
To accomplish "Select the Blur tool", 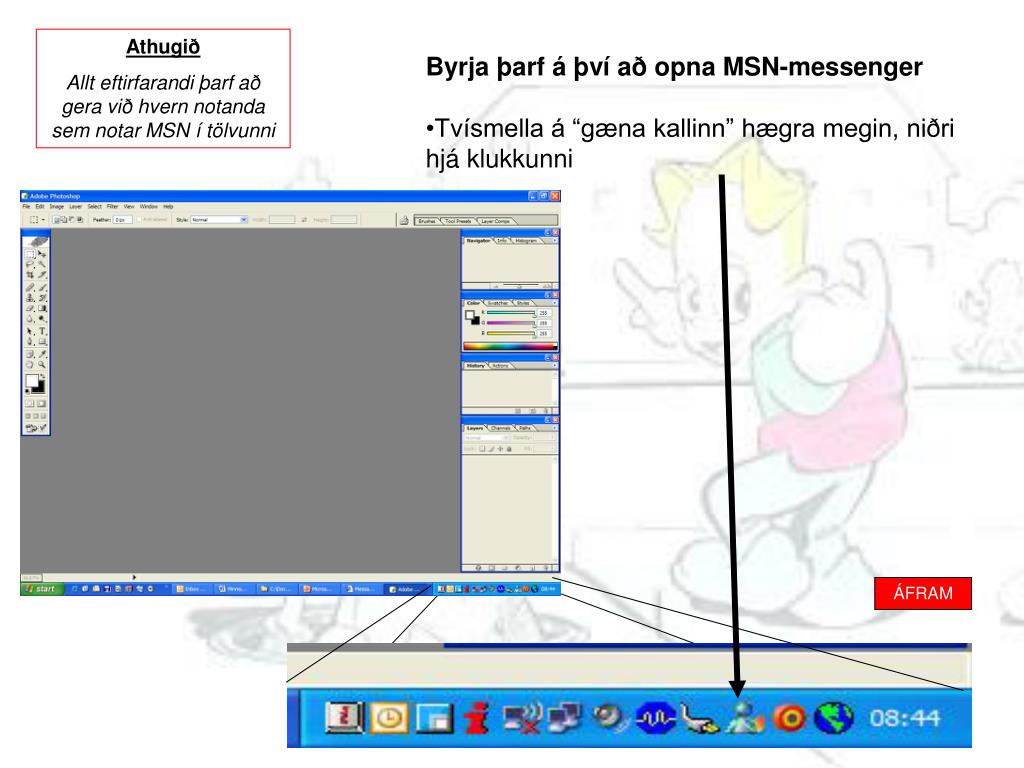I will click(x=30, y=319).
